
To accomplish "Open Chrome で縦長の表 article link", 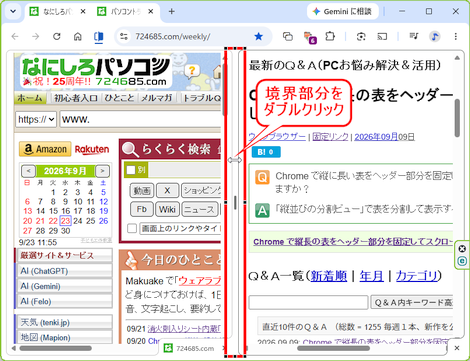I will click(353, 242).
